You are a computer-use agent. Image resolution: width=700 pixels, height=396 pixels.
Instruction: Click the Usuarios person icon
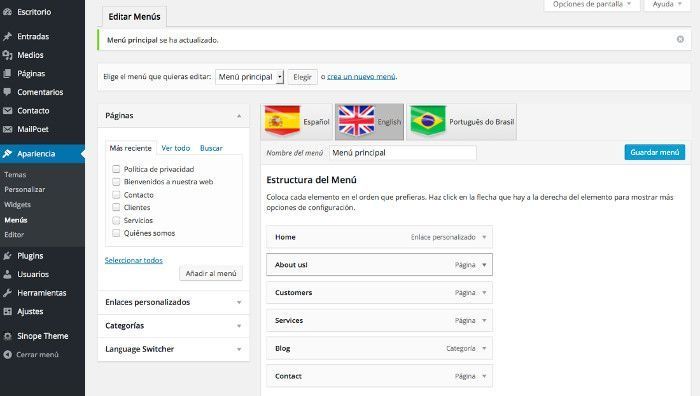pos(7,274)
